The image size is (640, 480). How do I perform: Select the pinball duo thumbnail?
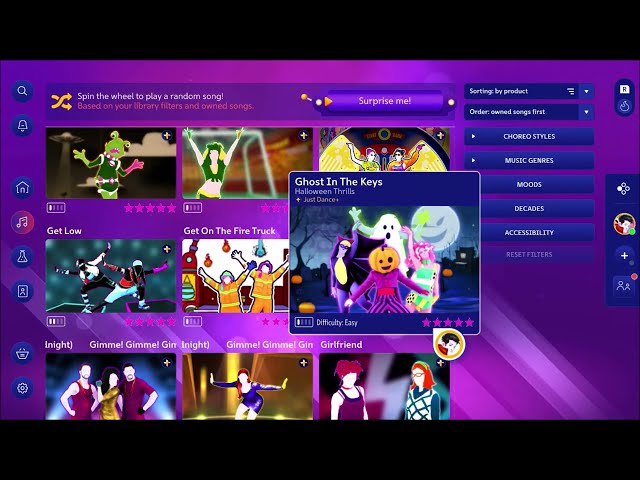coord(384,149)
